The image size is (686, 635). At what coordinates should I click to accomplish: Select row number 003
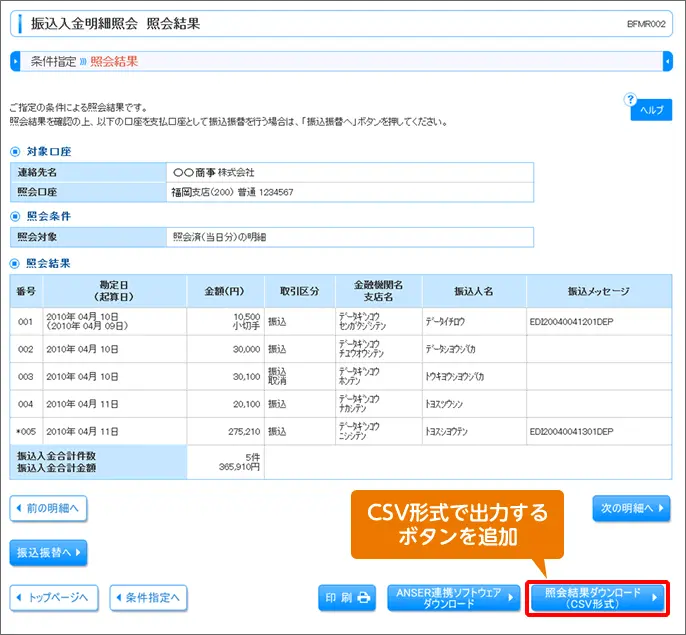25,376
